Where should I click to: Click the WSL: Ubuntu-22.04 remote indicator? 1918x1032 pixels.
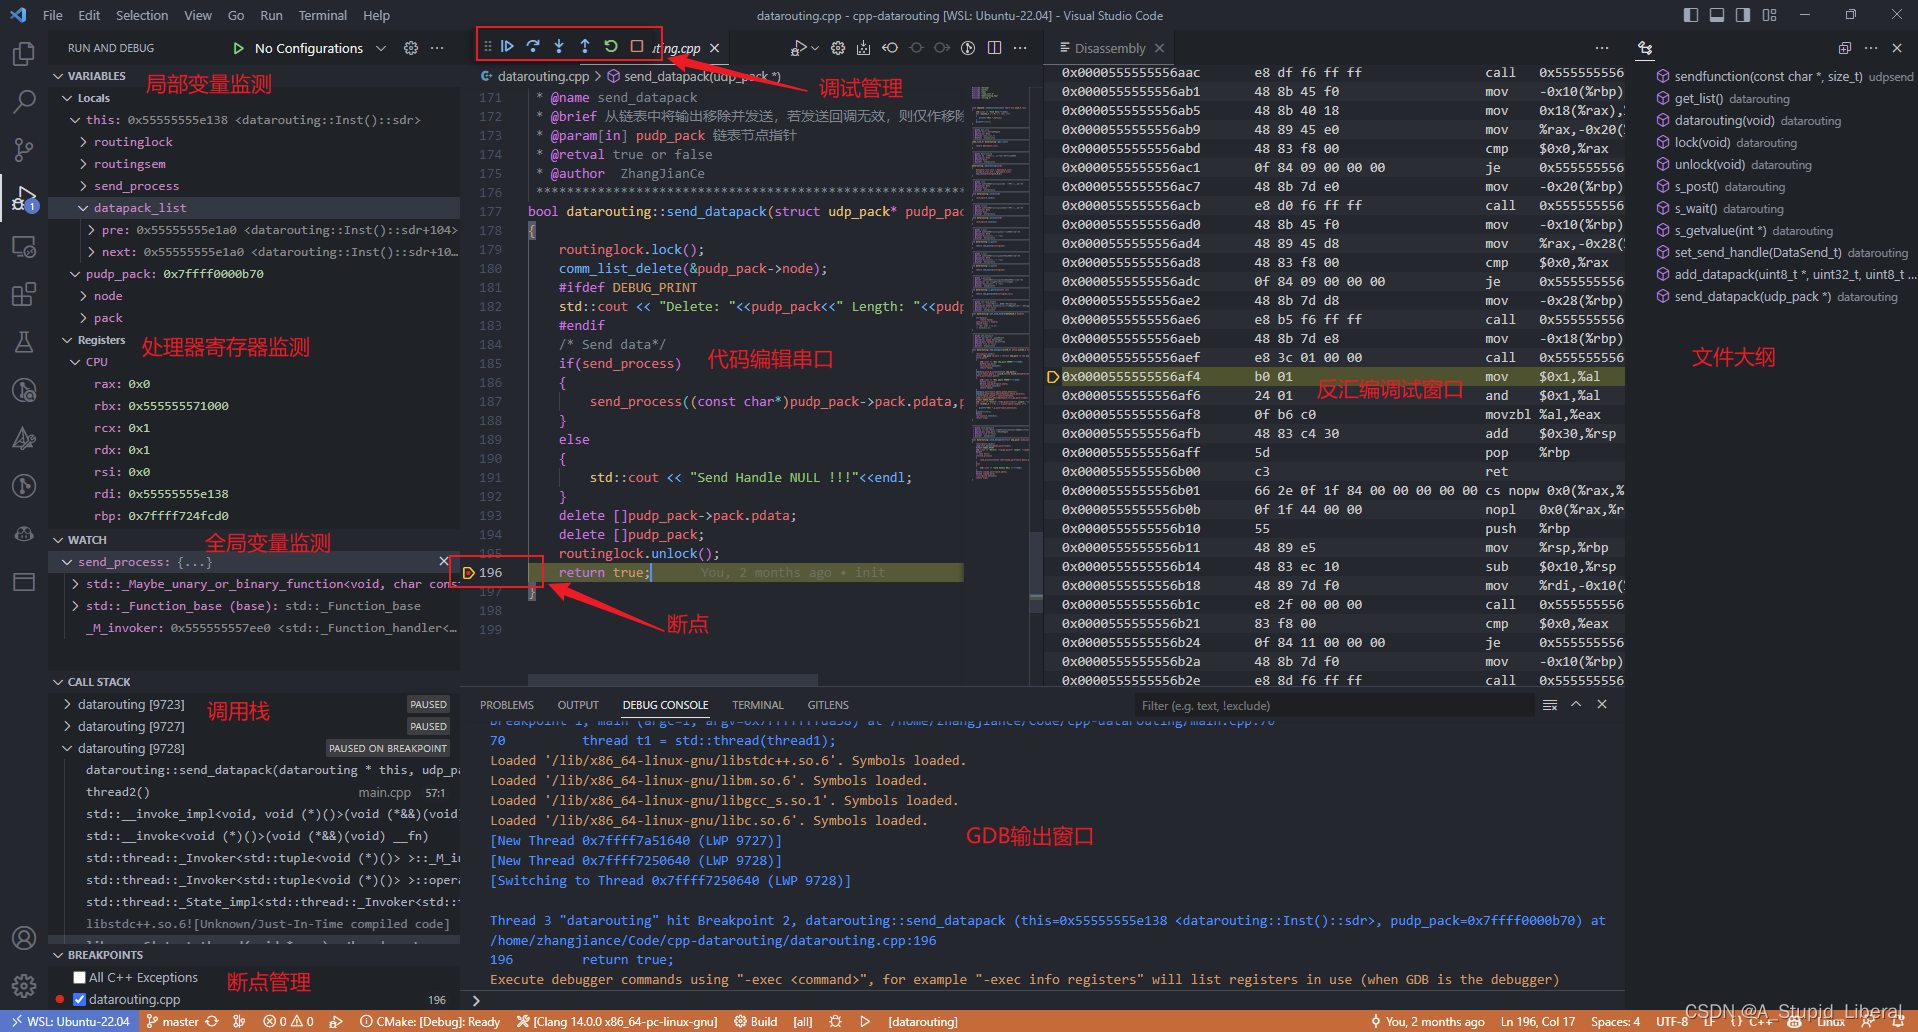tap(71, 1022)
